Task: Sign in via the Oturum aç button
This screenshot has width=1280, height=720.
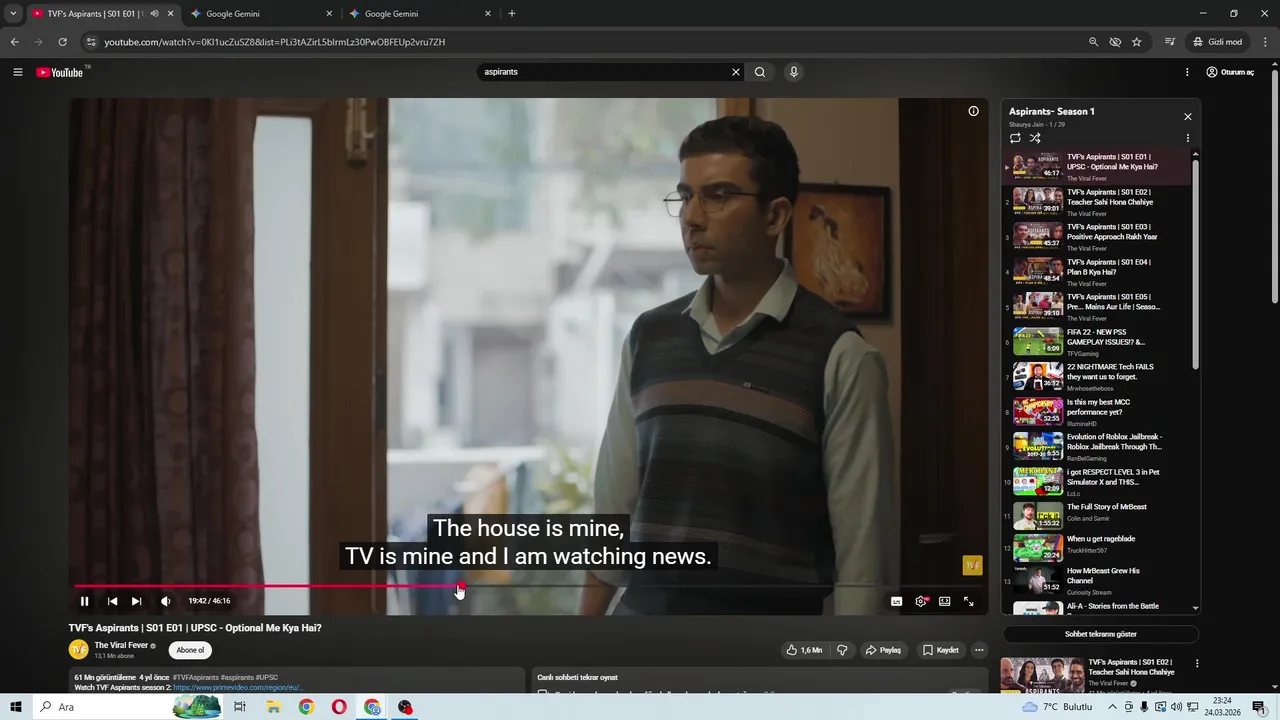Action: click(1230, 72)
